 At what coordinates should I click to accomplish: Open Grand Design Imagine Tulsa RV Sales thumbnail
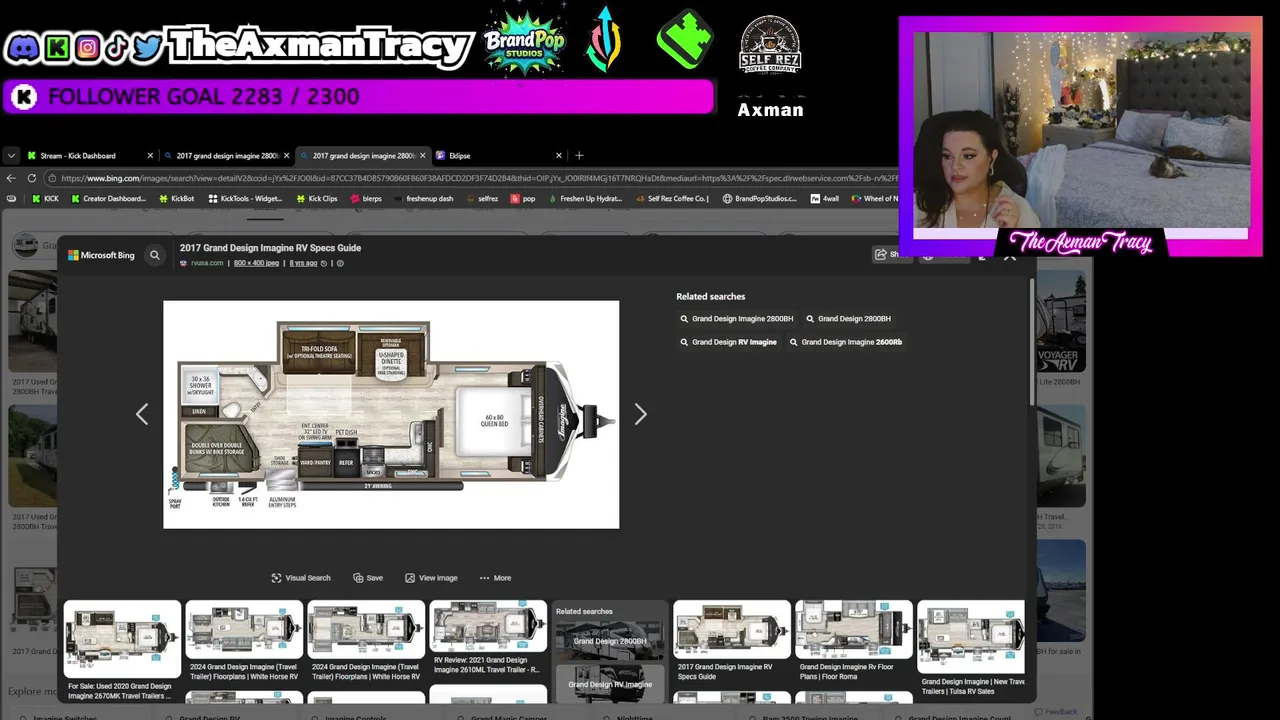point(972,635)
